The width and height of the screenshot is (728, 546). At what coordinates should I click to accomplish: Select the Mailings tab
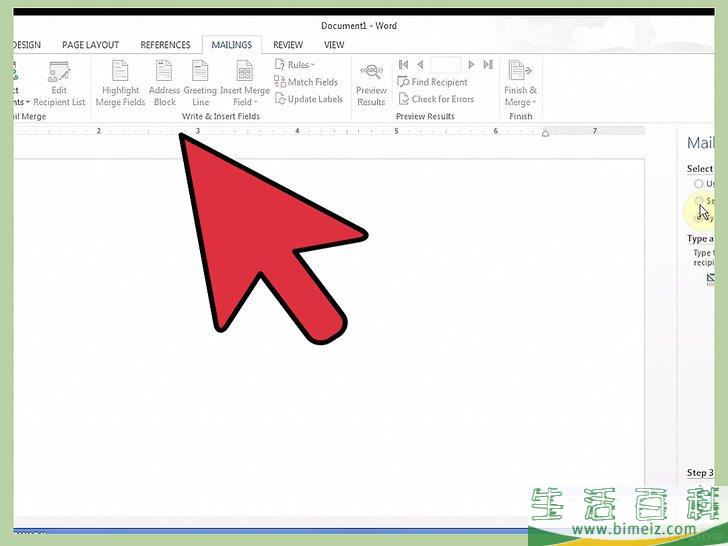[232, 45]
